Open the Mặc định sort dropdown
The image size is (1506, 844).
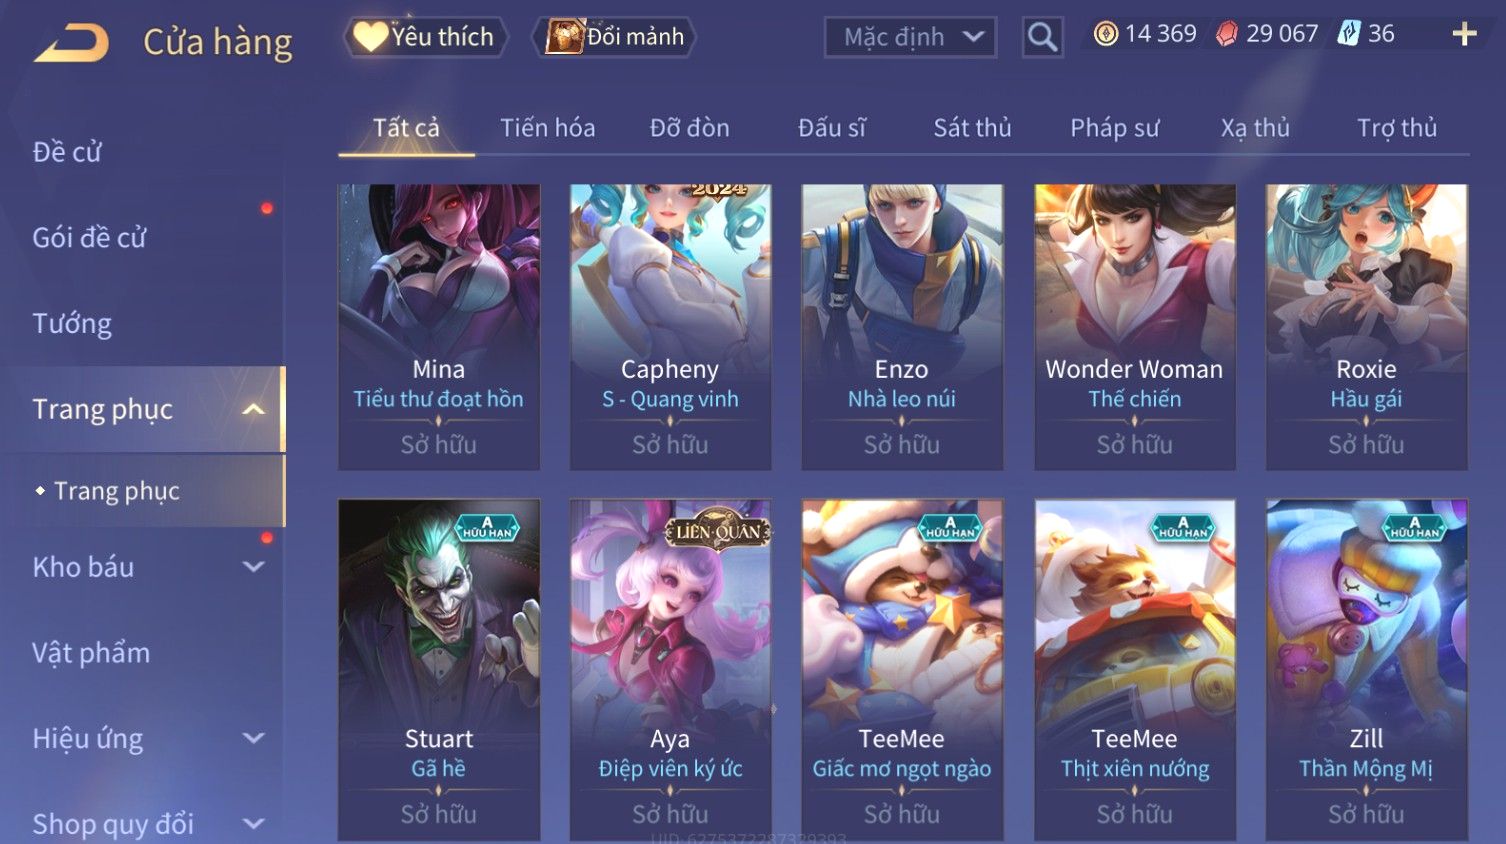(x=910, y=37)
